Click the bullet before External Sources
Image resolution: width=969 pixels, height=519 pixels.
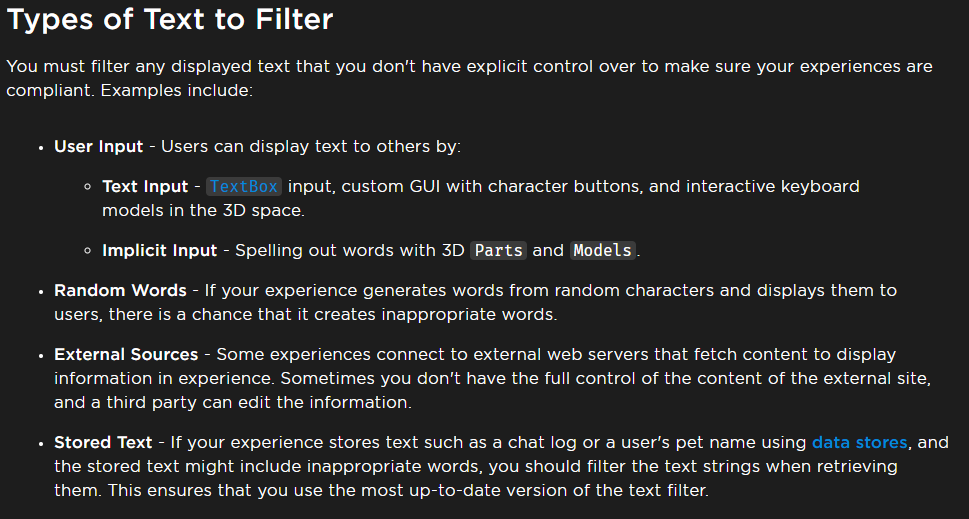(41, 356)
